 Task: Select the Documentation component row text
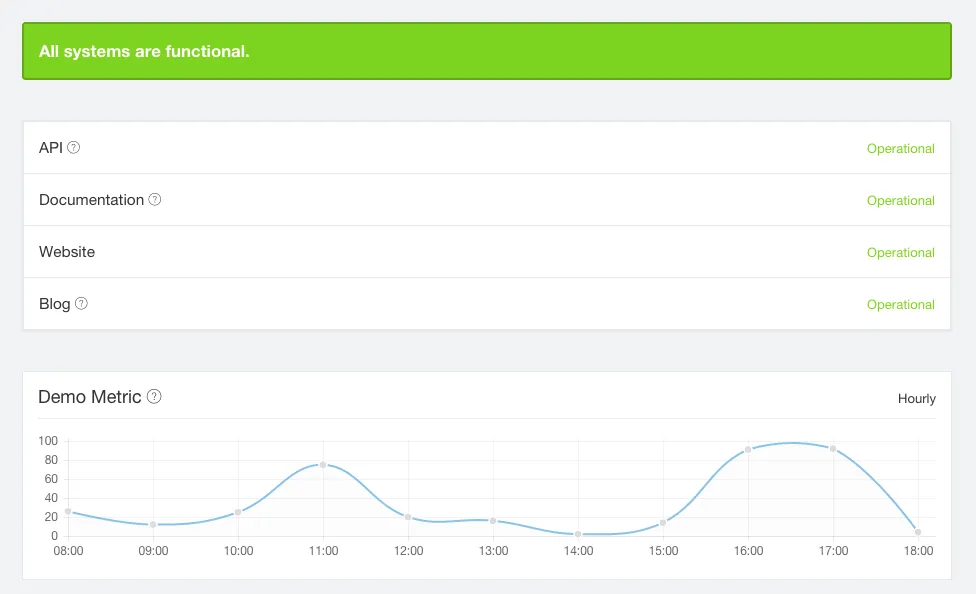click(x=91, y=200)
